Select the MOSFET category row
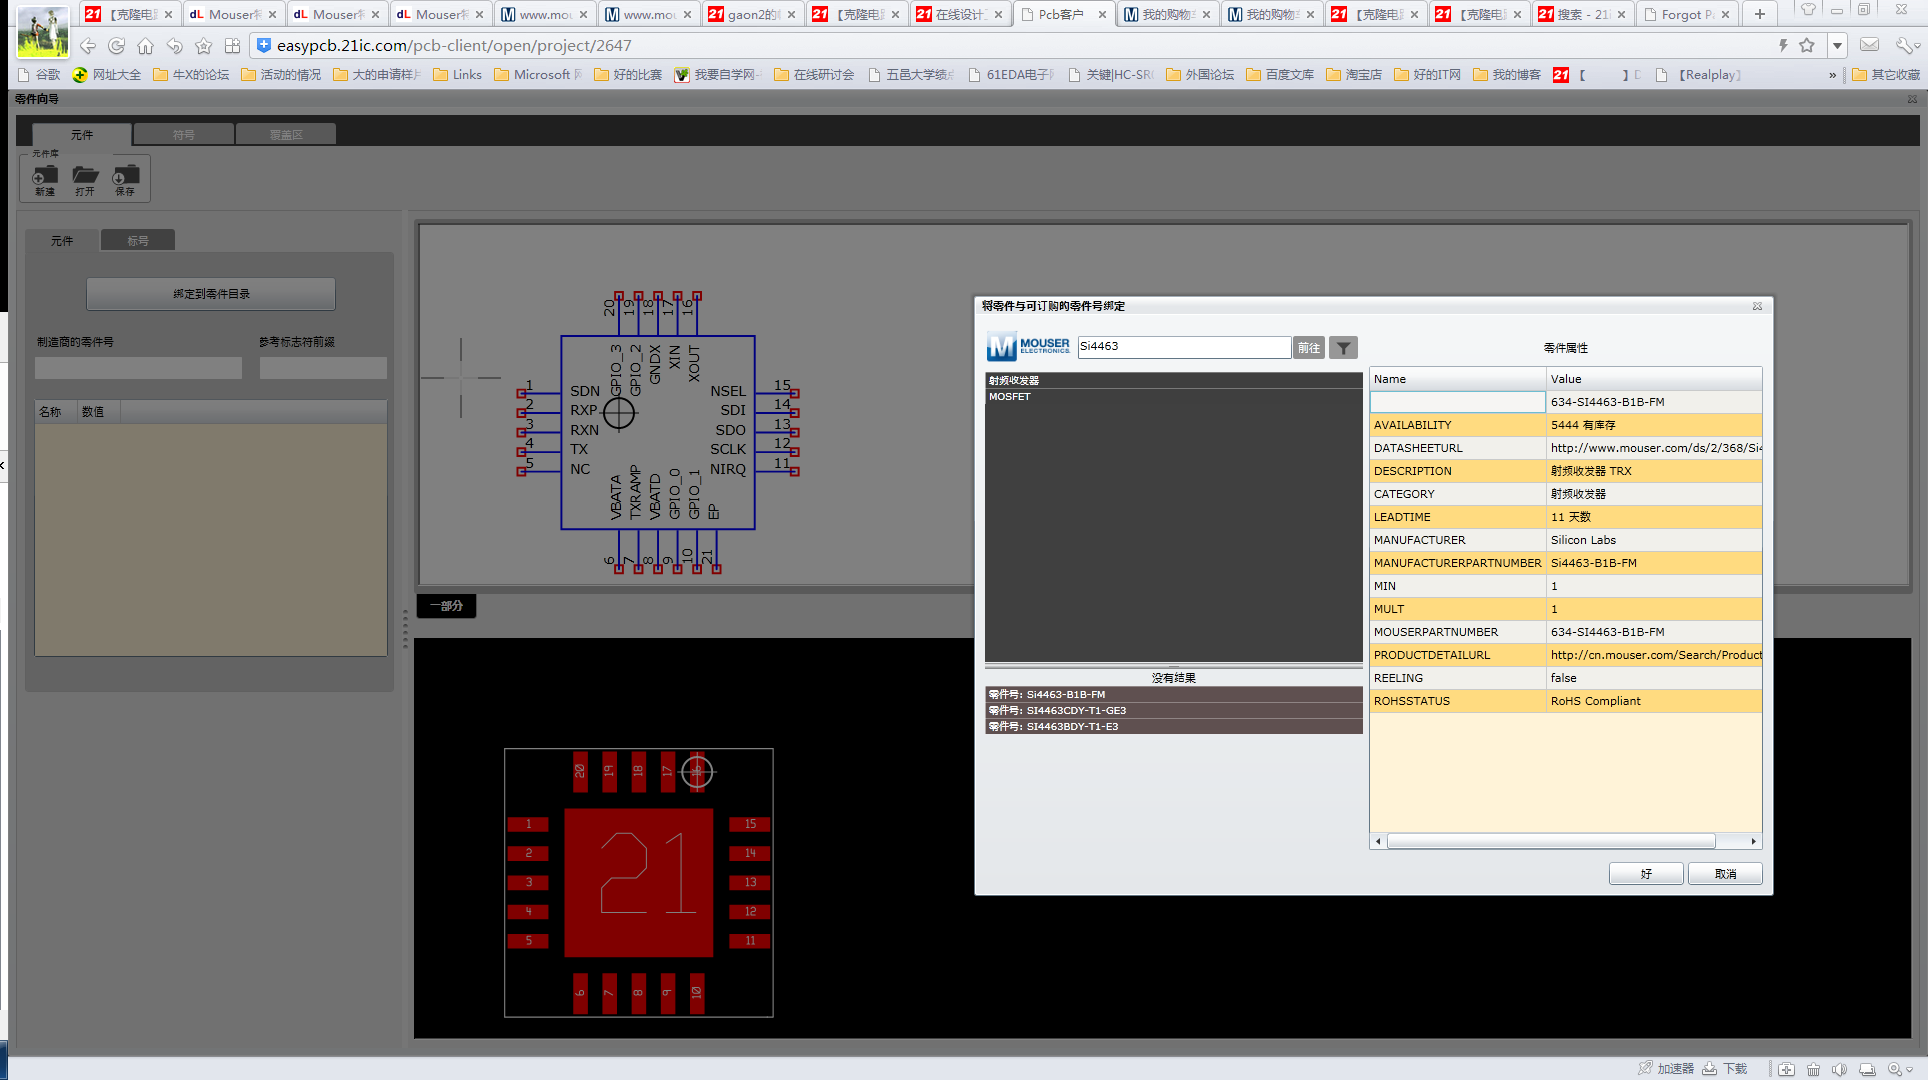This screenshot has width=1928, height=1080. click(1173, 397)
